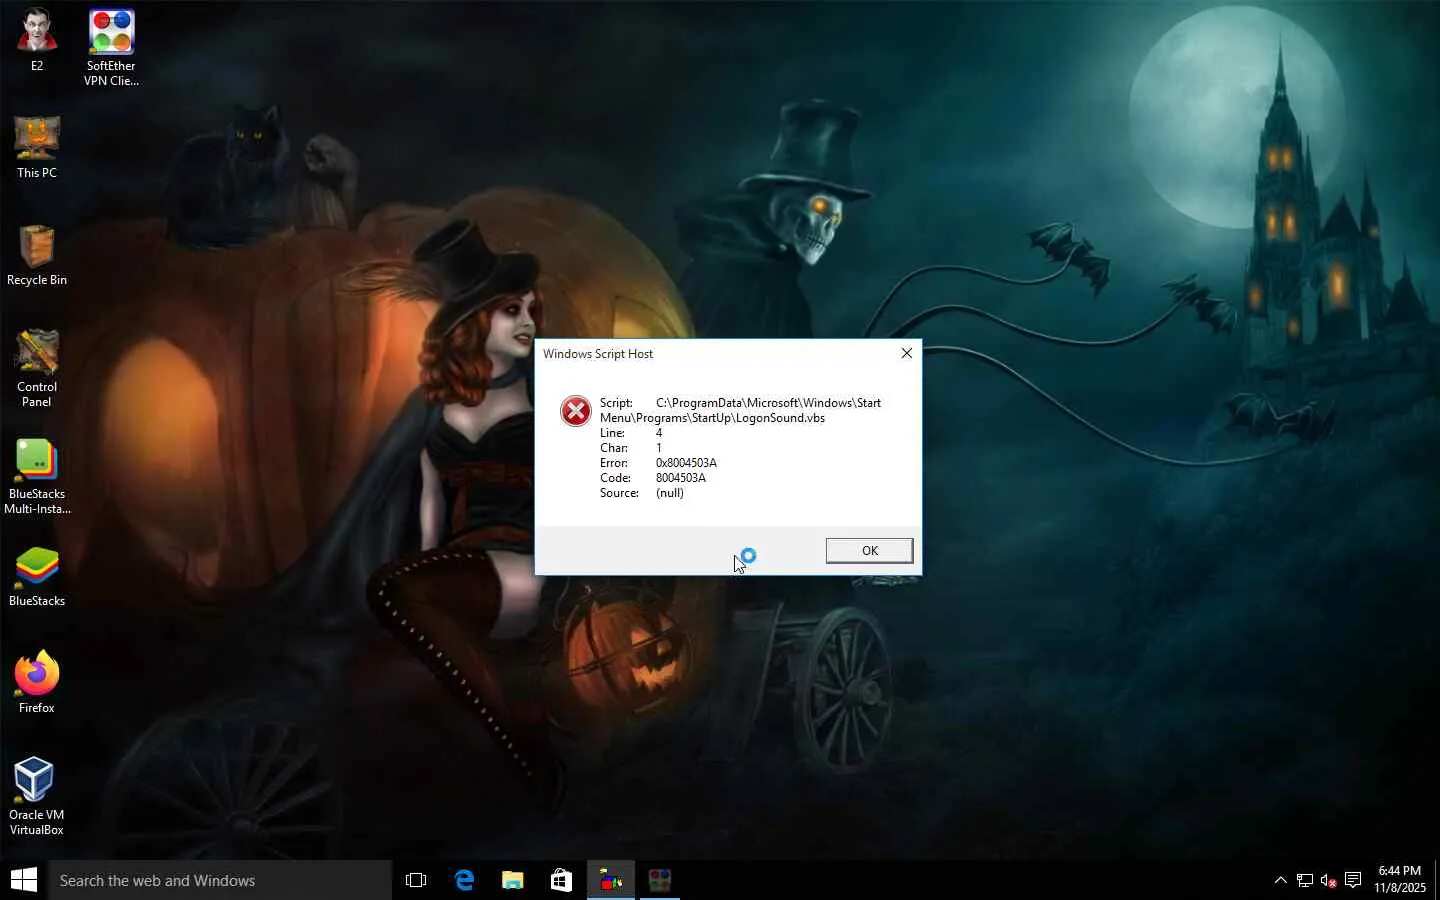
Task: Open the Windows Start menu
Action: 24,880
